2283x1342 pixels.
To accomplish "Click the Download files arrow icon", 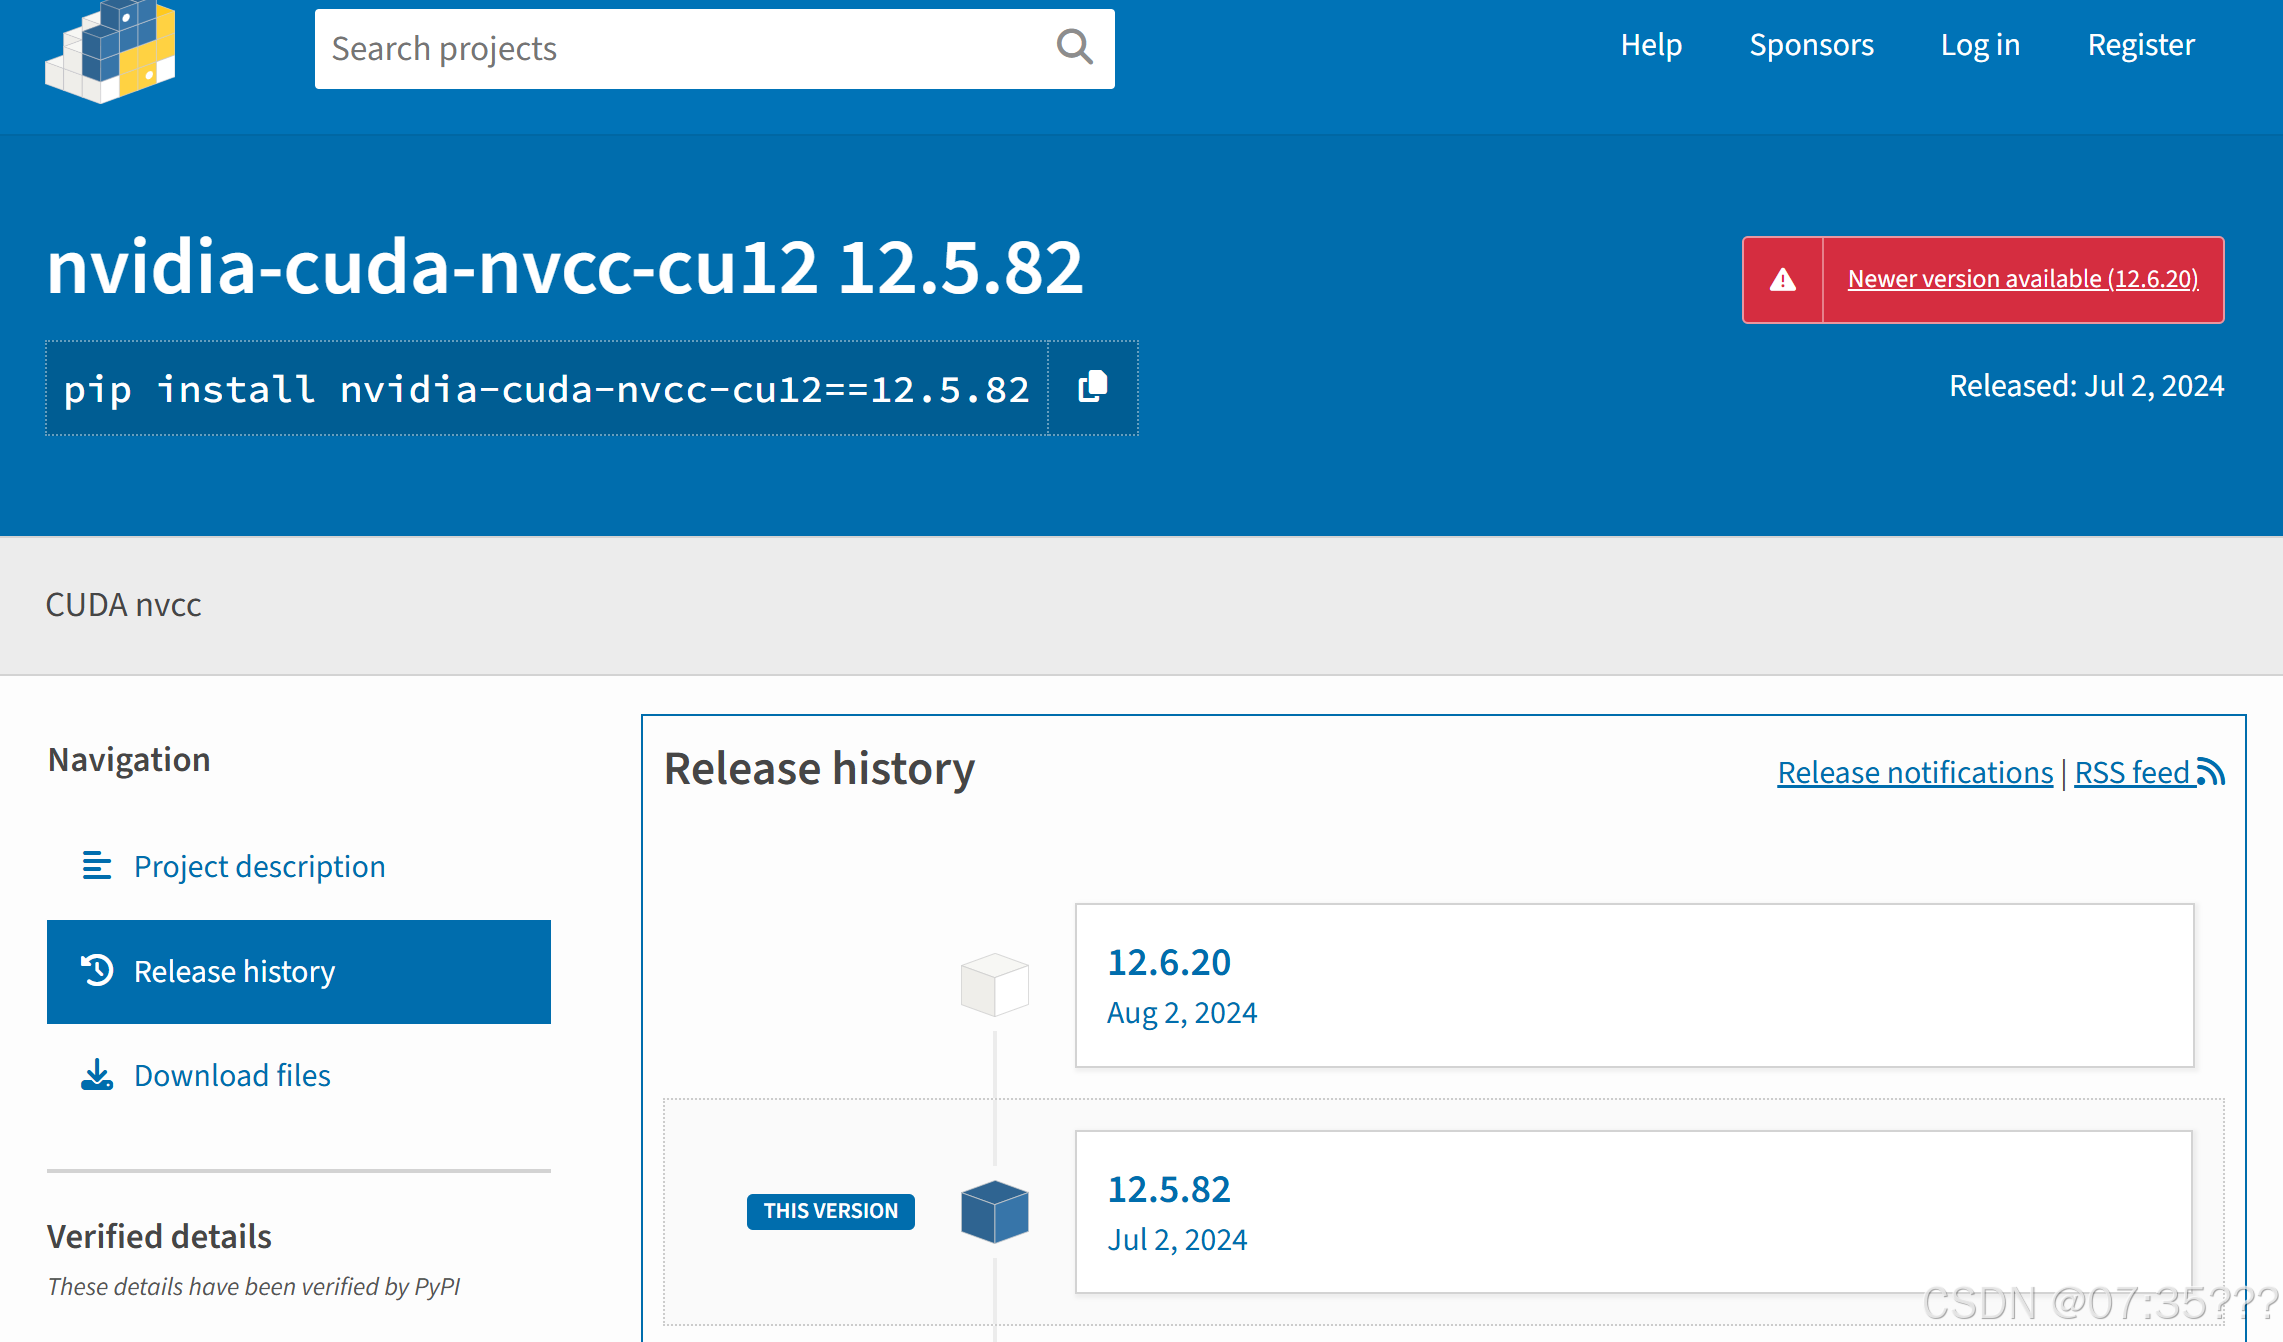I will coord(97,1075).
